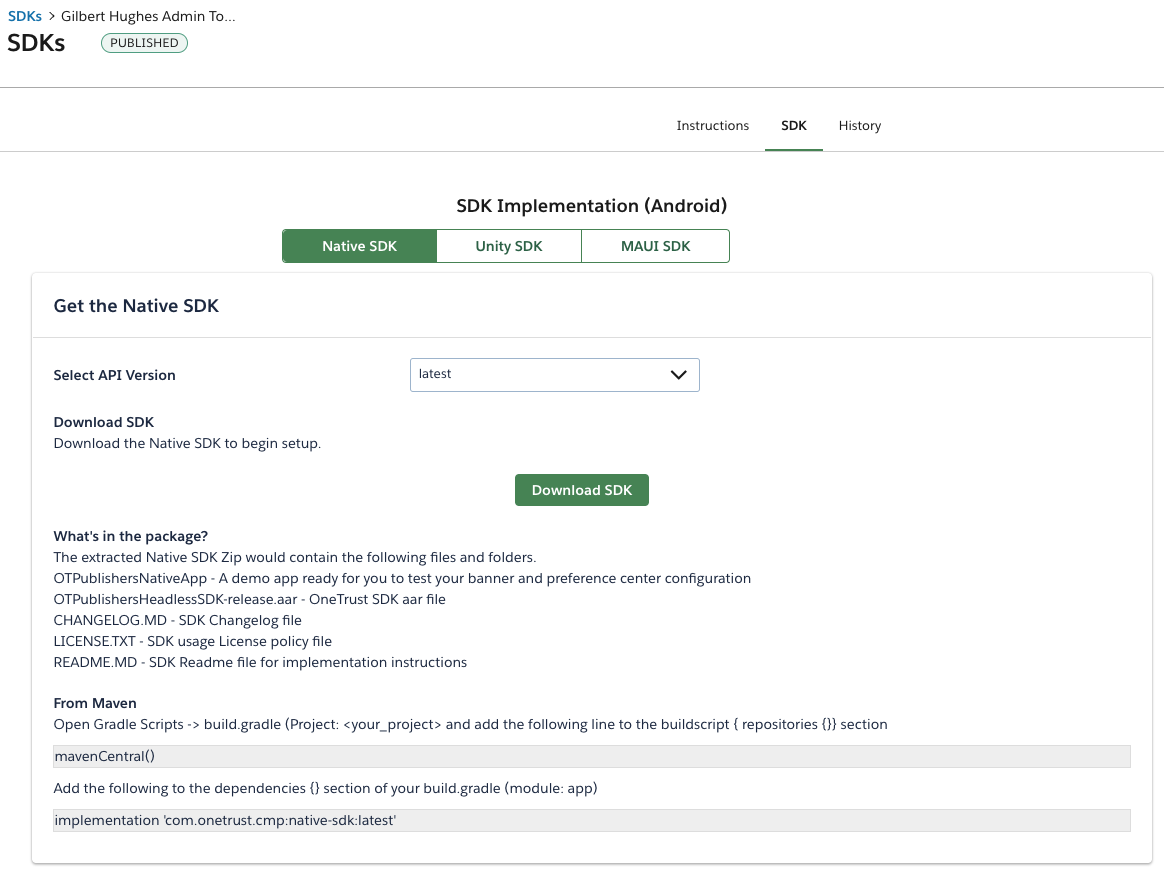The image size is (1164, 875).
Task: Click the CHANGELOG.MD line
Action: 177,620
